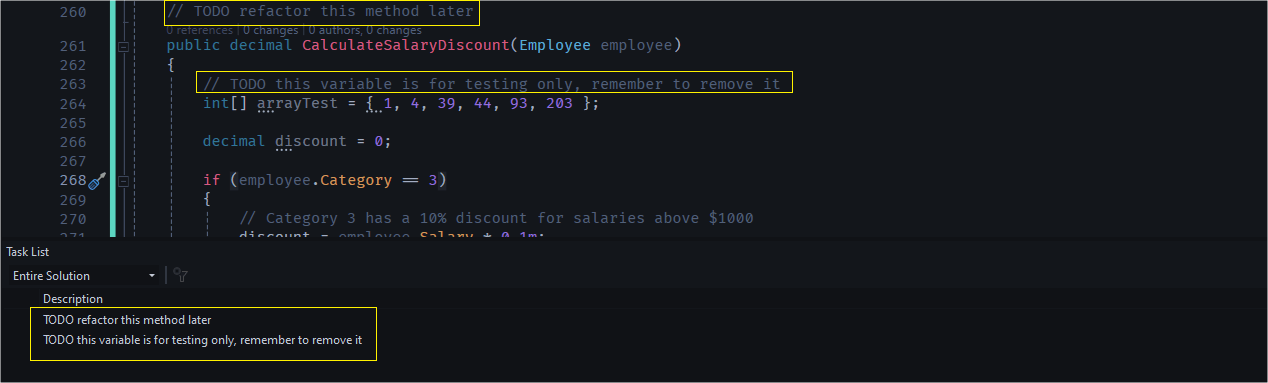Click the number 203 in the array
This screenshot has height=383, width=1268.
pos(559,103)
